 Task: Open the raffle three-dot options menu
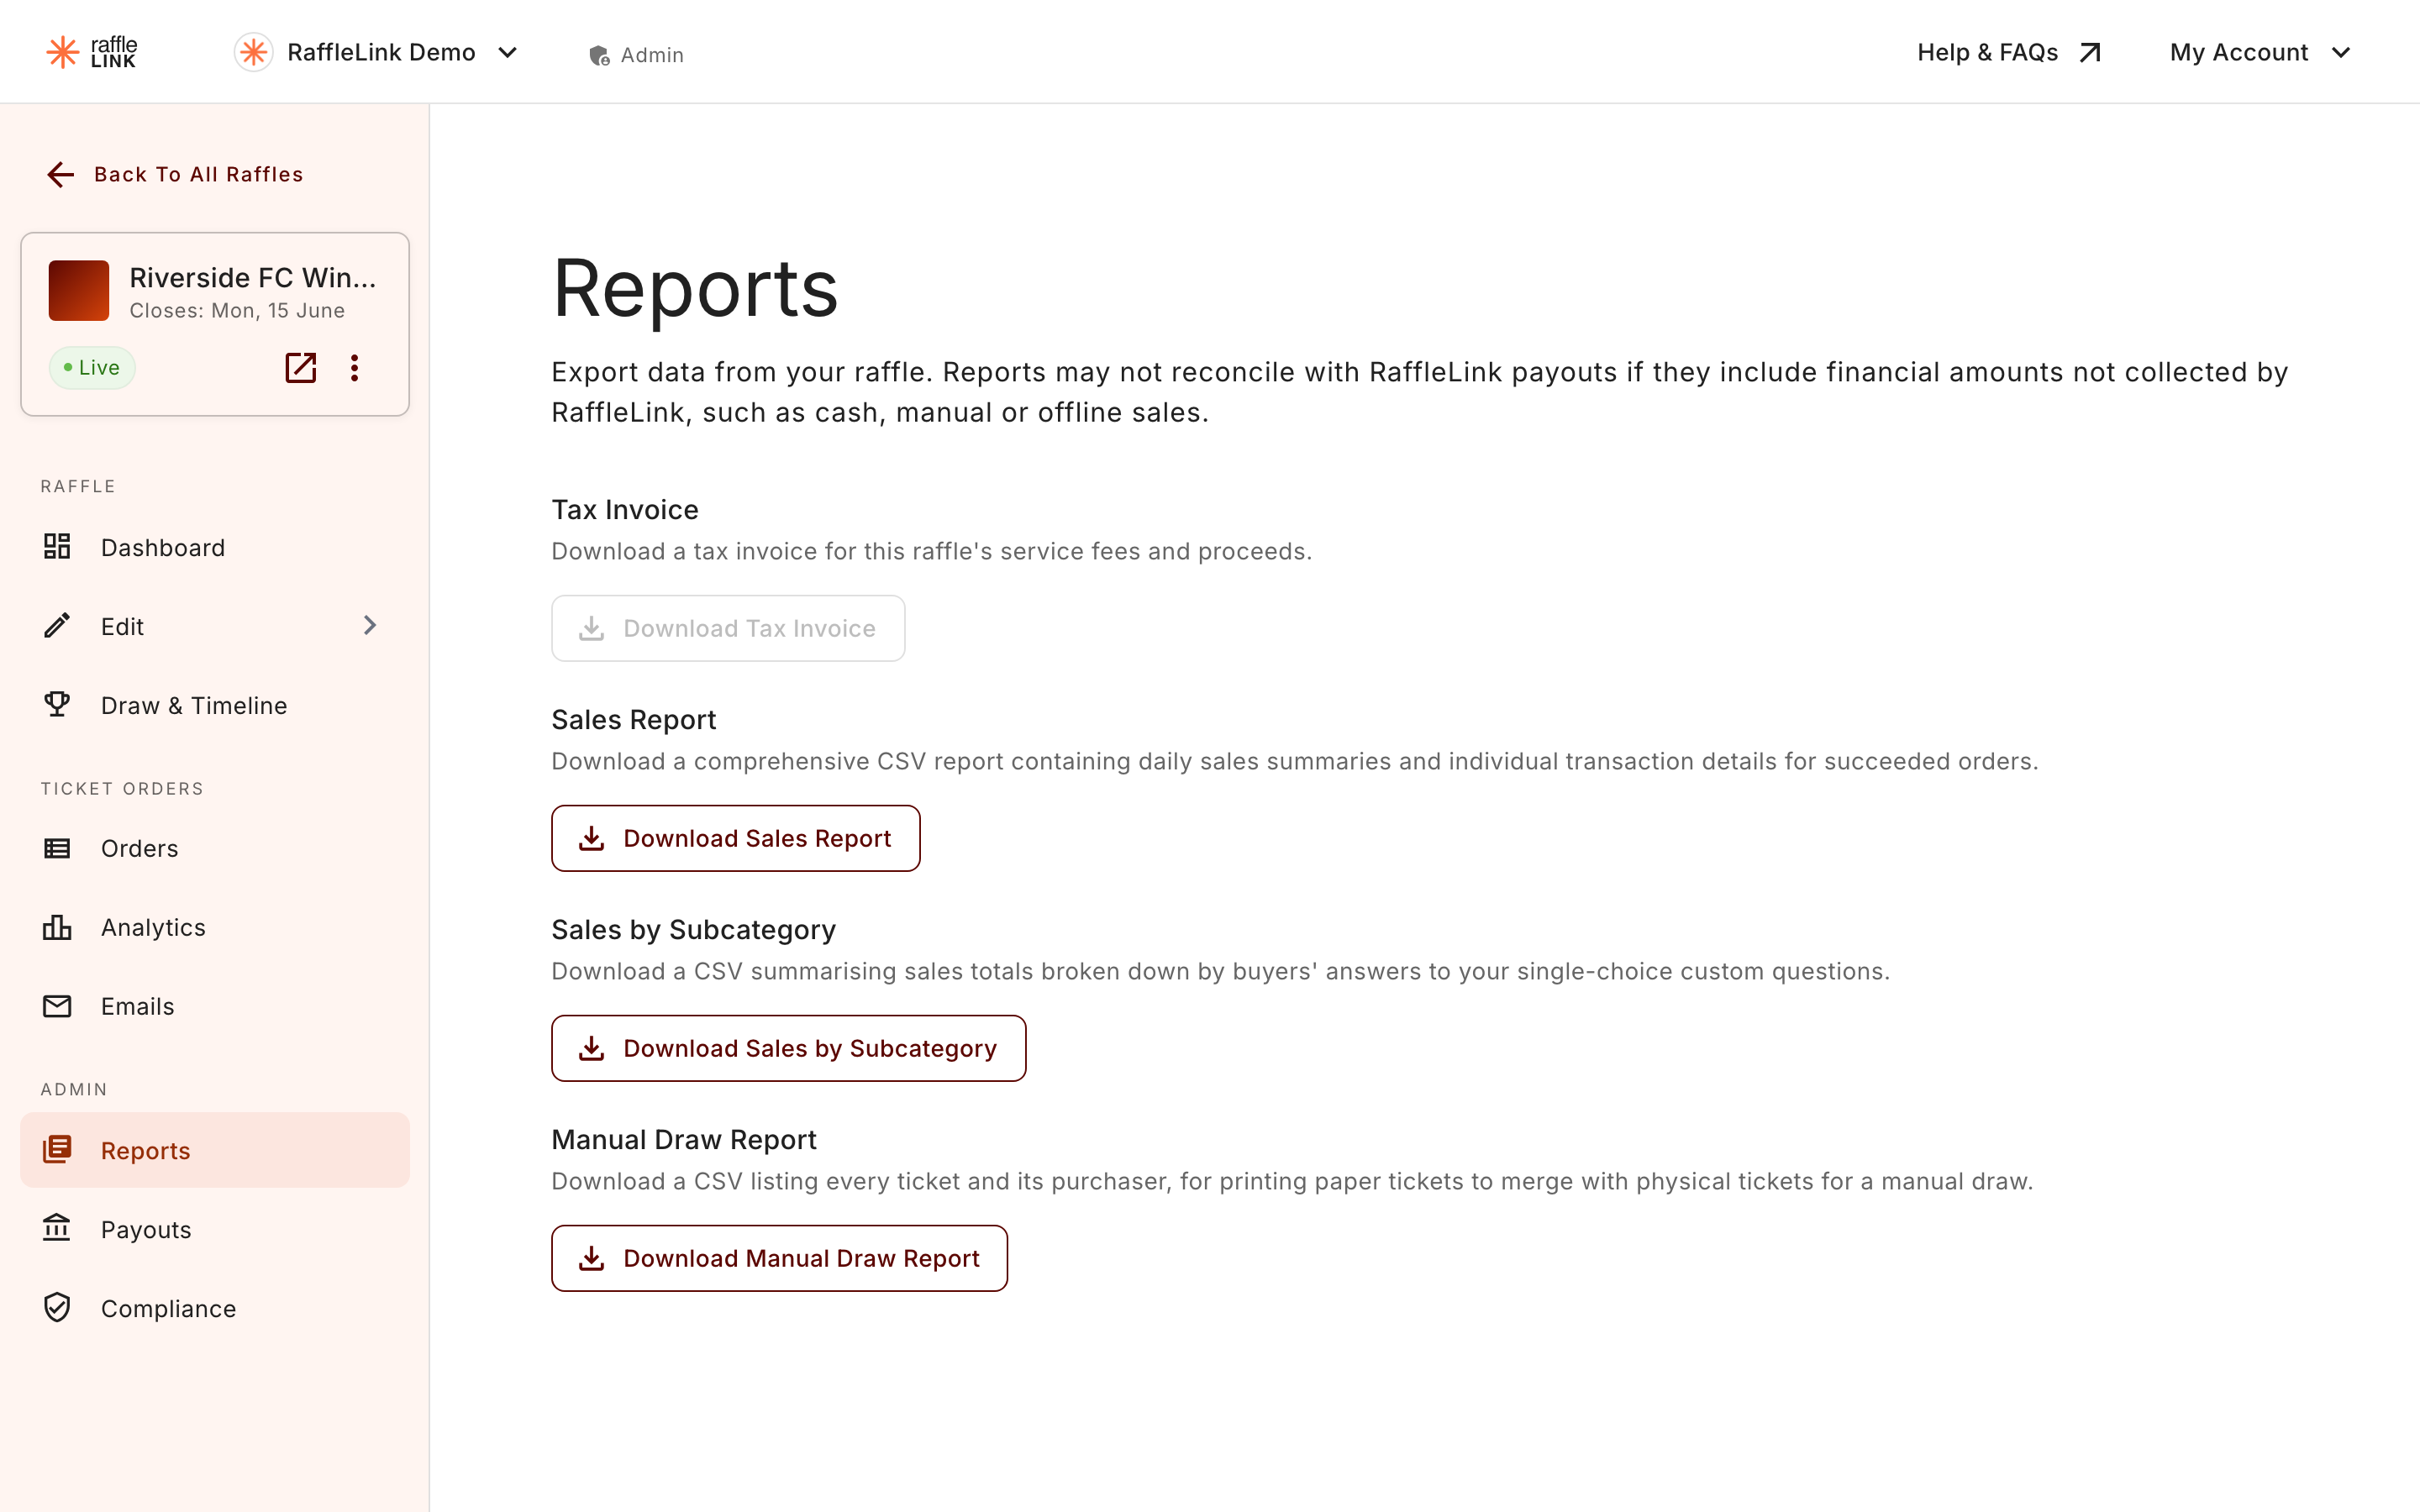click(x=354, y=368)
